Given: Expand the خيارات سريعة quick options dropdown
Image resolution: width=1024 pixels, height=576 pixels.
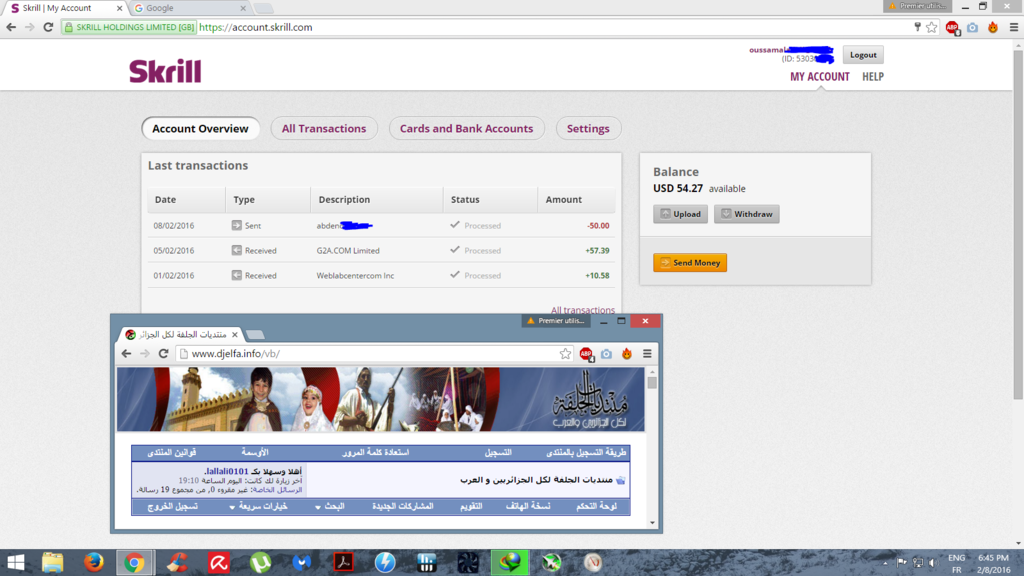Looking at the screenshot, I should 259,507.
